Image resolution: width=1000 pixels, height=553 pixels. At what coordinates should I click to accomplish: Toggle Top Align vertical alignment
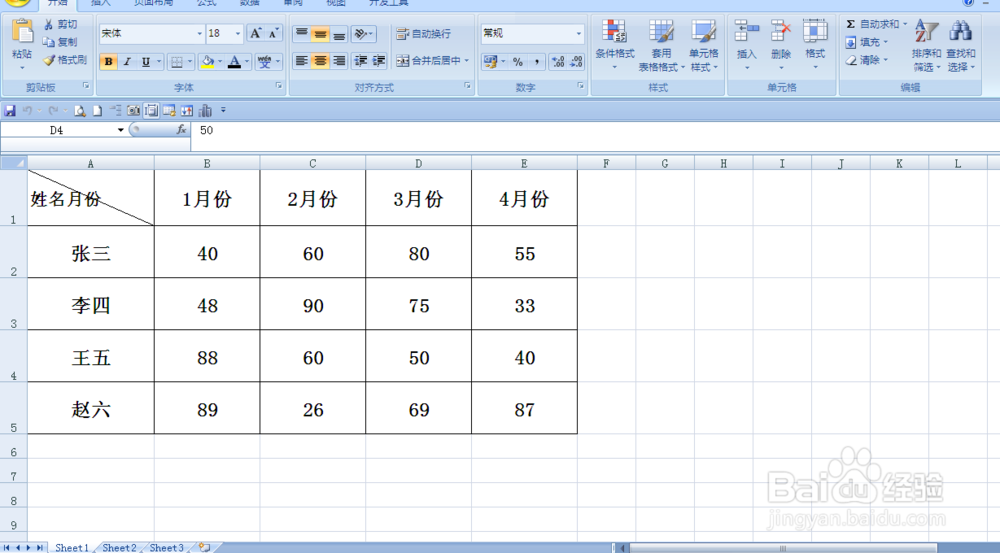pyautogui.click(x=302, y=33)
